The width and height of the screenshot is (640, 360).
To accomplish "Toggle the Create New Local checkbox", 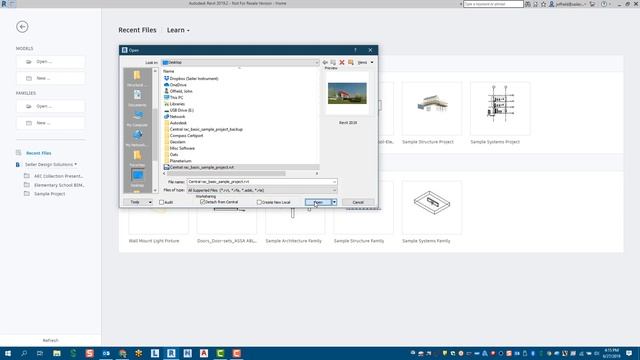I will pos(259,202).
